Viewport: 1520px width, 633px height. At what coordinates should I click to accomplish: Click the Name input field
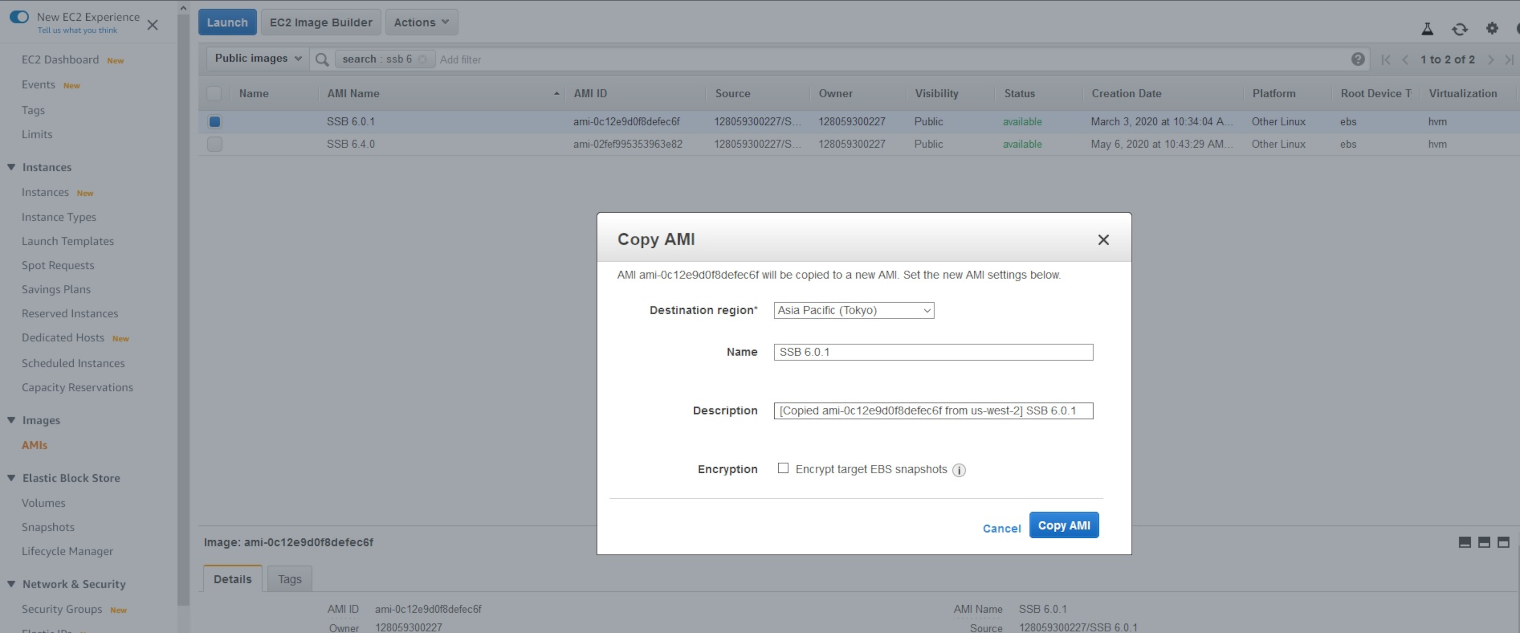point(933,352)
